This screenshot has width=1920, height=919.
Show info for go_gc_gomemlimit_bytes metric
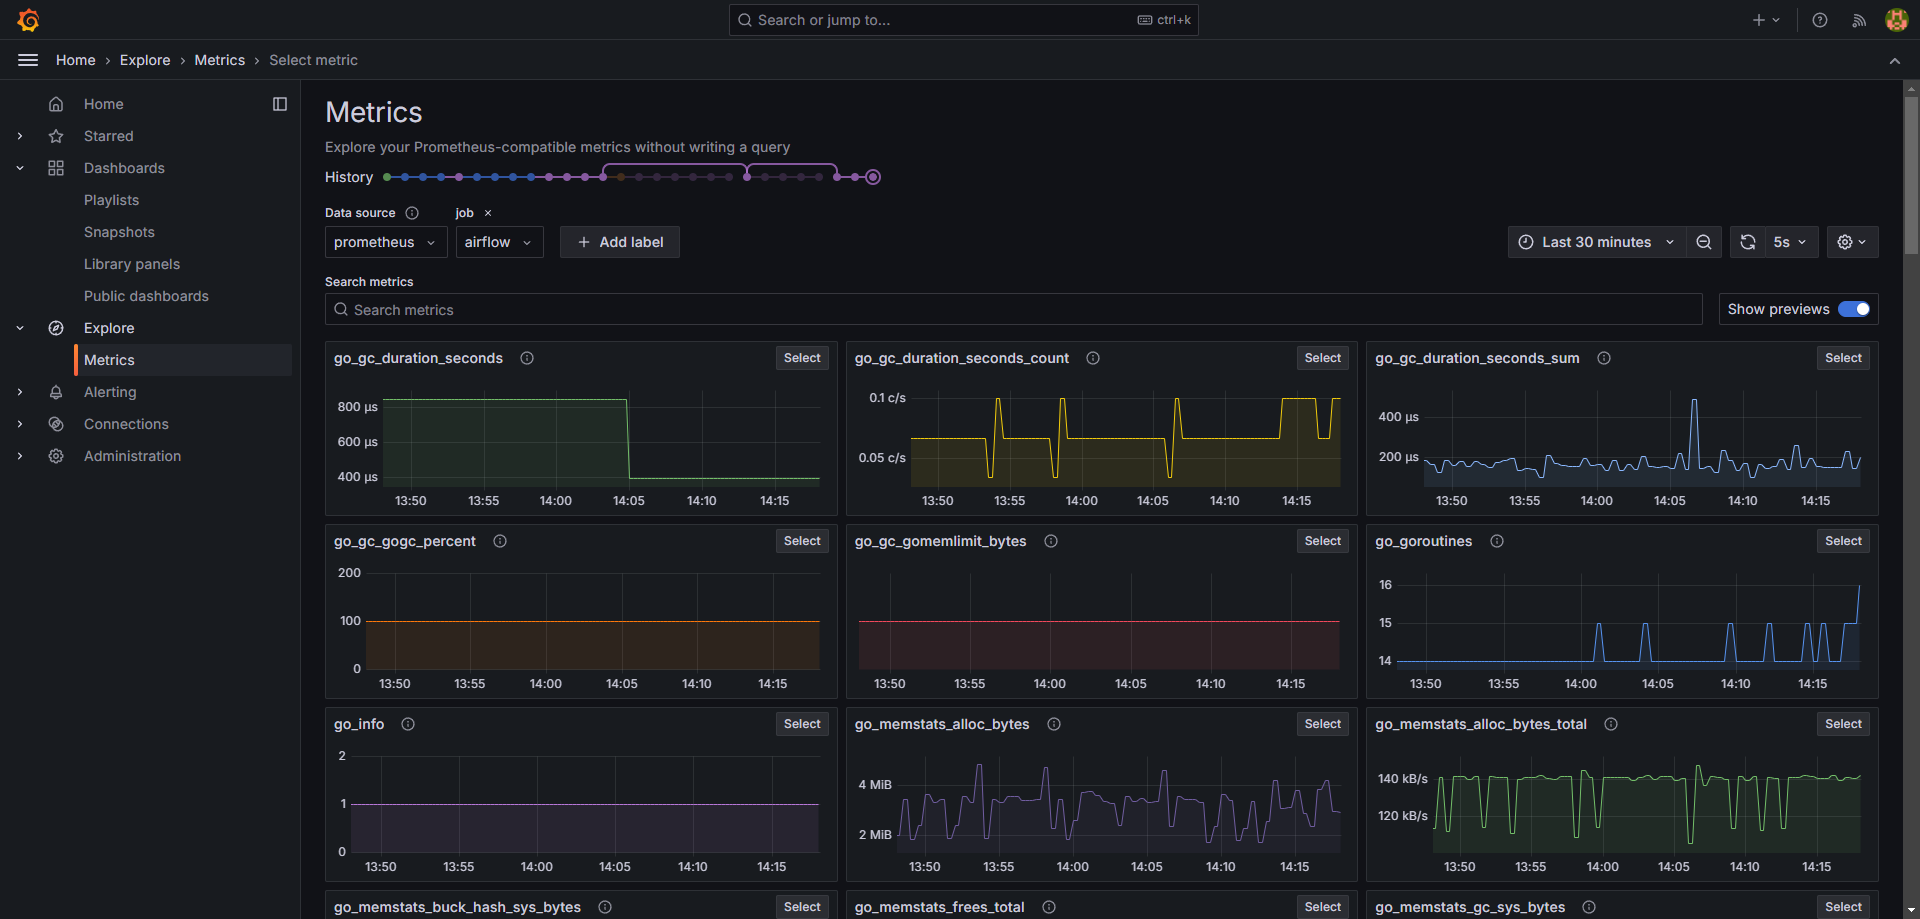coord(1051,541)
